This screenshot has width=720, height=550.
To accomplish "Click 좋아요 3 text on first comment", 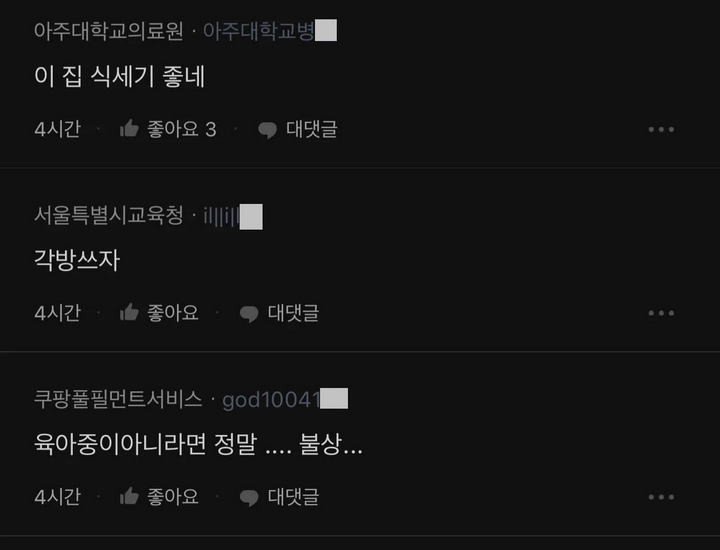I will tap(182, 129).
